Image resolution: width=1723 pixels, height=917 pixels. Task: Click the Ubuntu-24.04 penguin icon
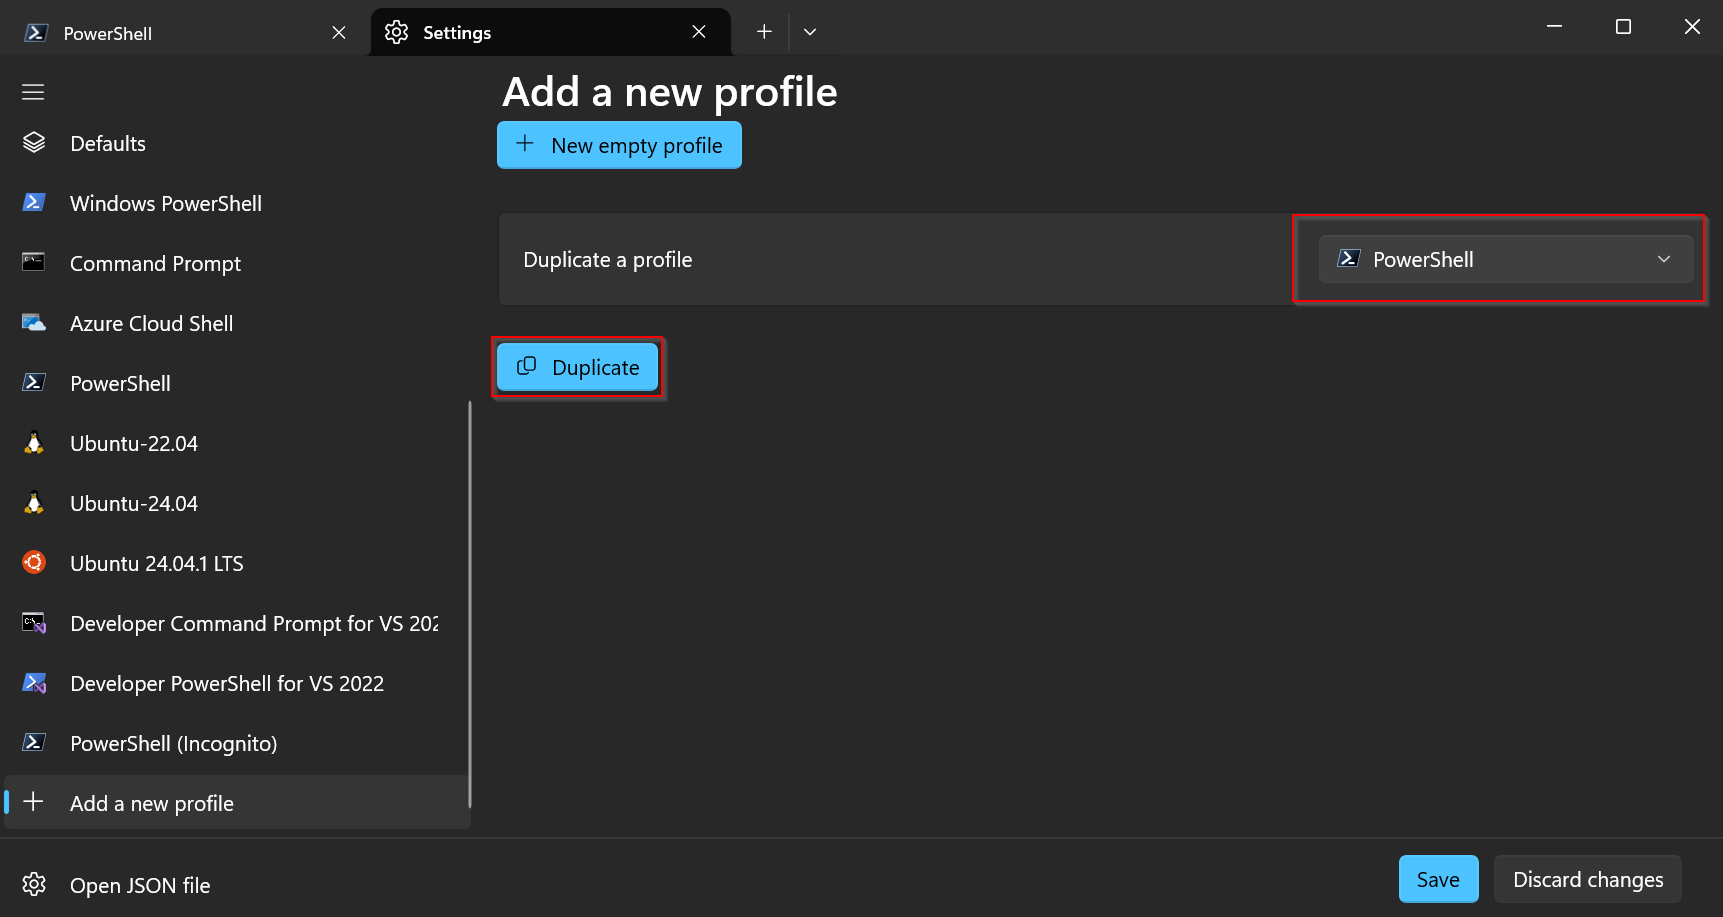[34, 503]
